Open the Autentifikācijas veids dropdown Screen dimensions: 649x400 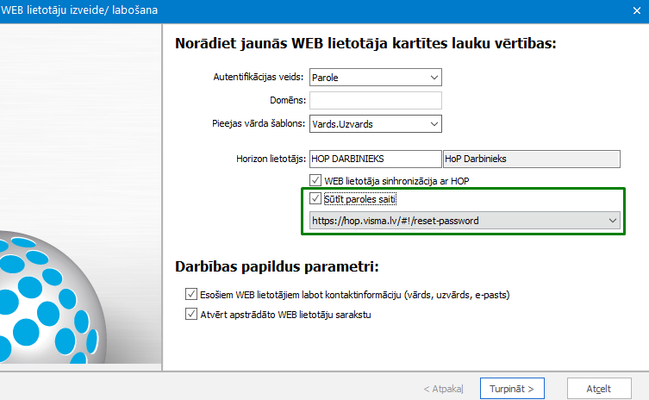[x=375, y=77]
